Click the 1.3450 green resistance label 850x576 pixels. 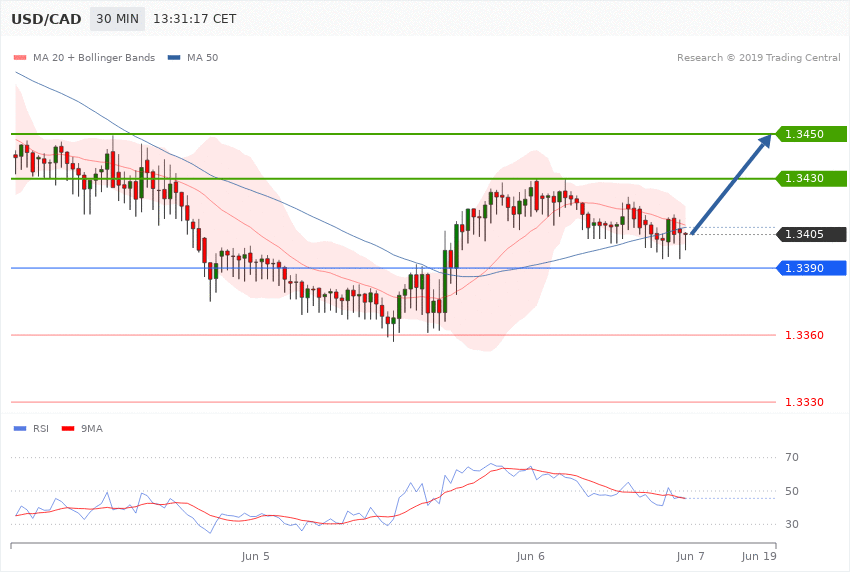[811, 134]
